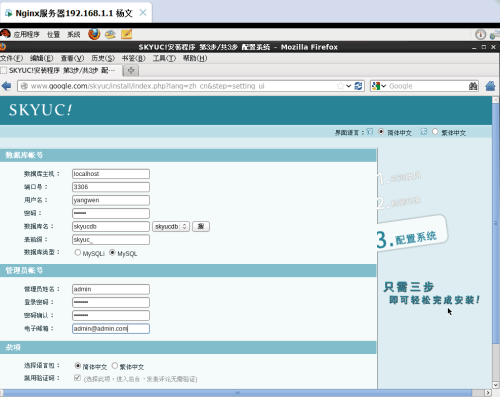Click the 管理员姓名 field containing admin
This screenshot has width=500, height=397.
pos(111,289)
